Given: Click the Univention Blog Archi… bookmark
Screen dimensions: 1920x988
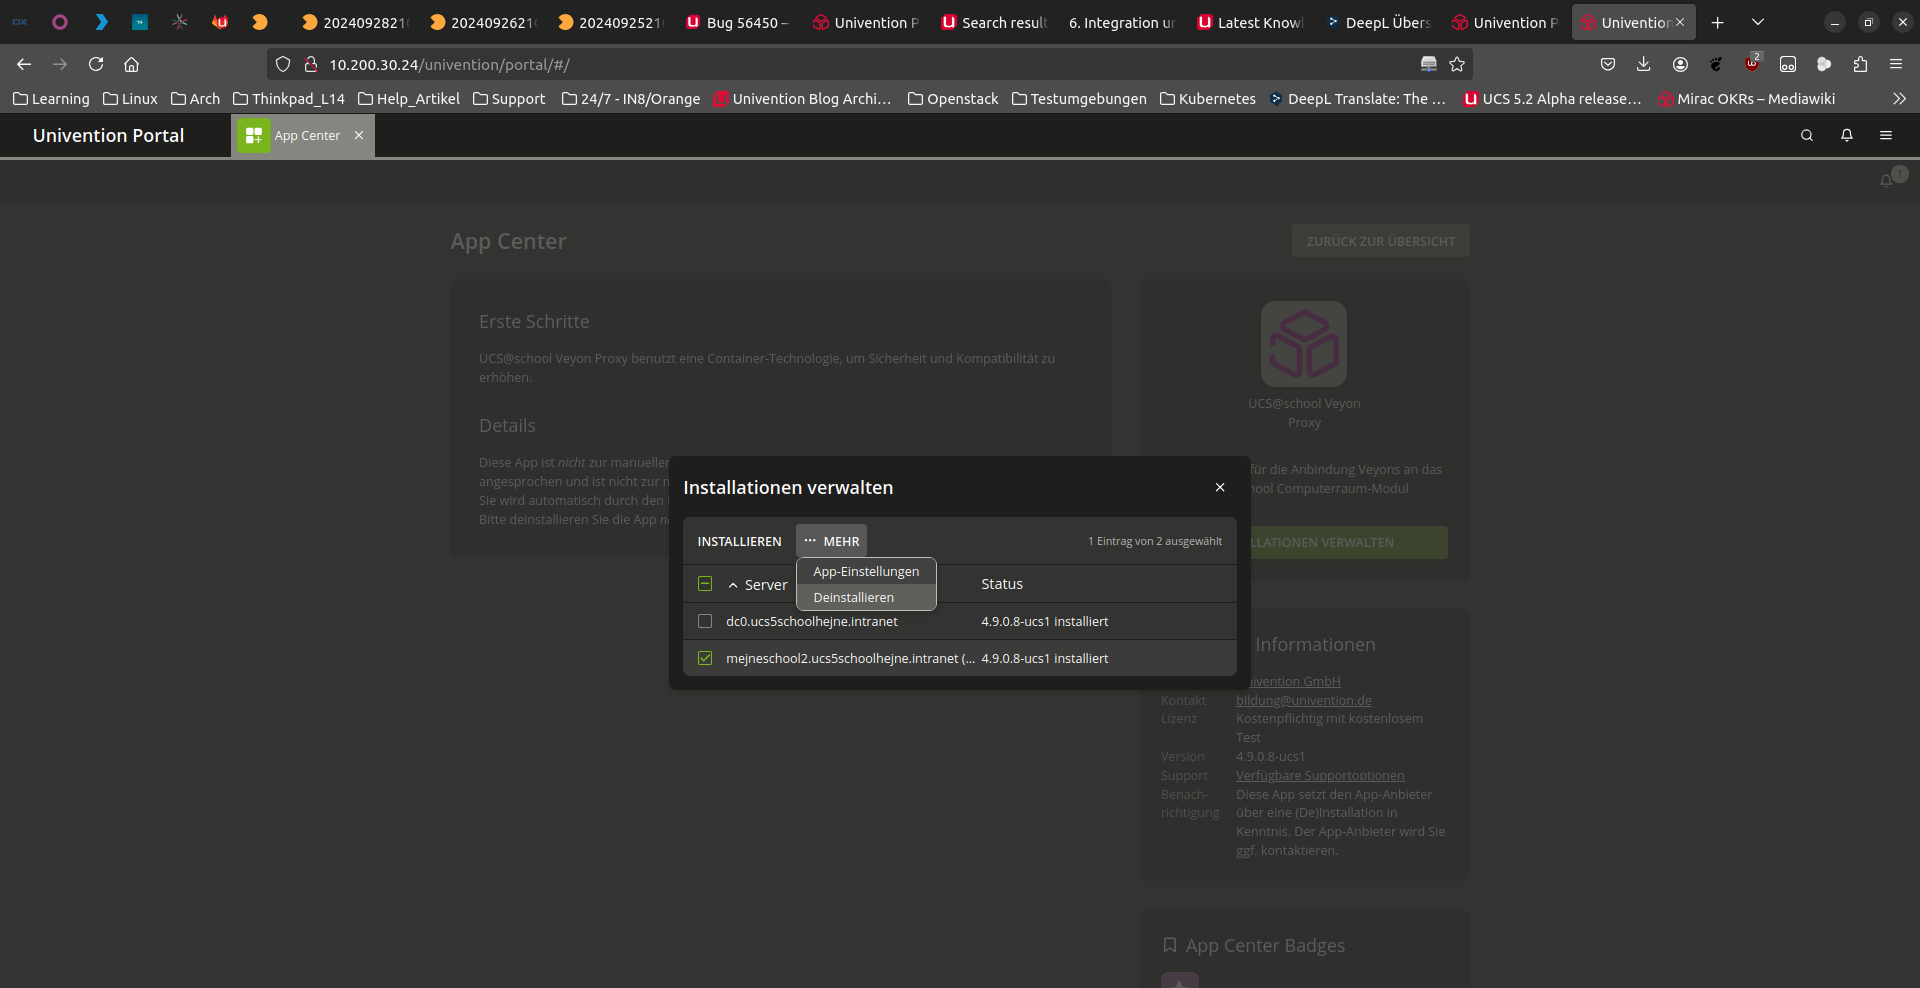Looking at the screenshot, I should point(802,99).
